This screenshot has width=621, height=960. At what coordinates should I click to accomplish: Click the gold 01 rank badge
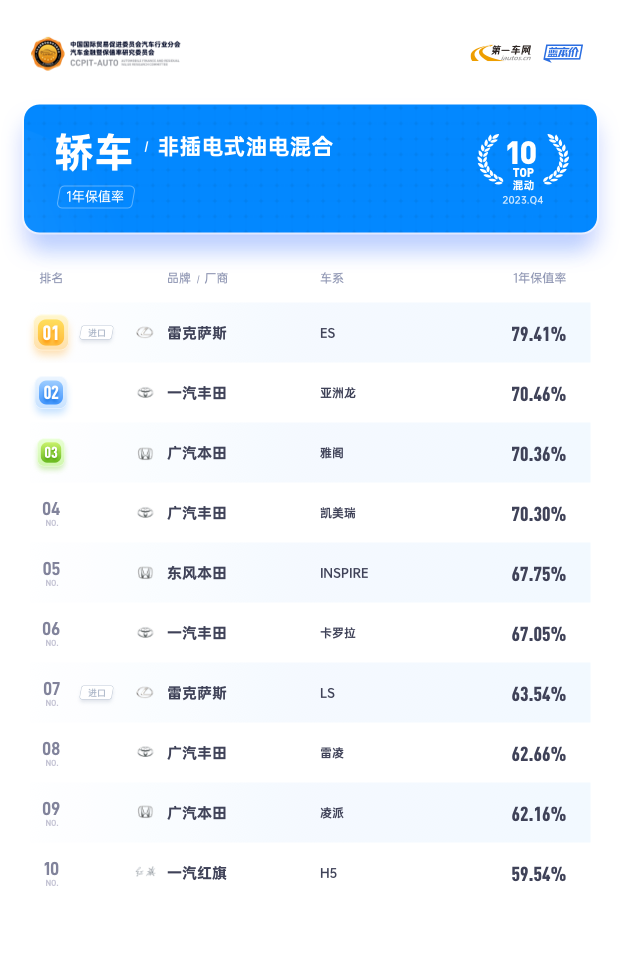(x=51, y=333)
